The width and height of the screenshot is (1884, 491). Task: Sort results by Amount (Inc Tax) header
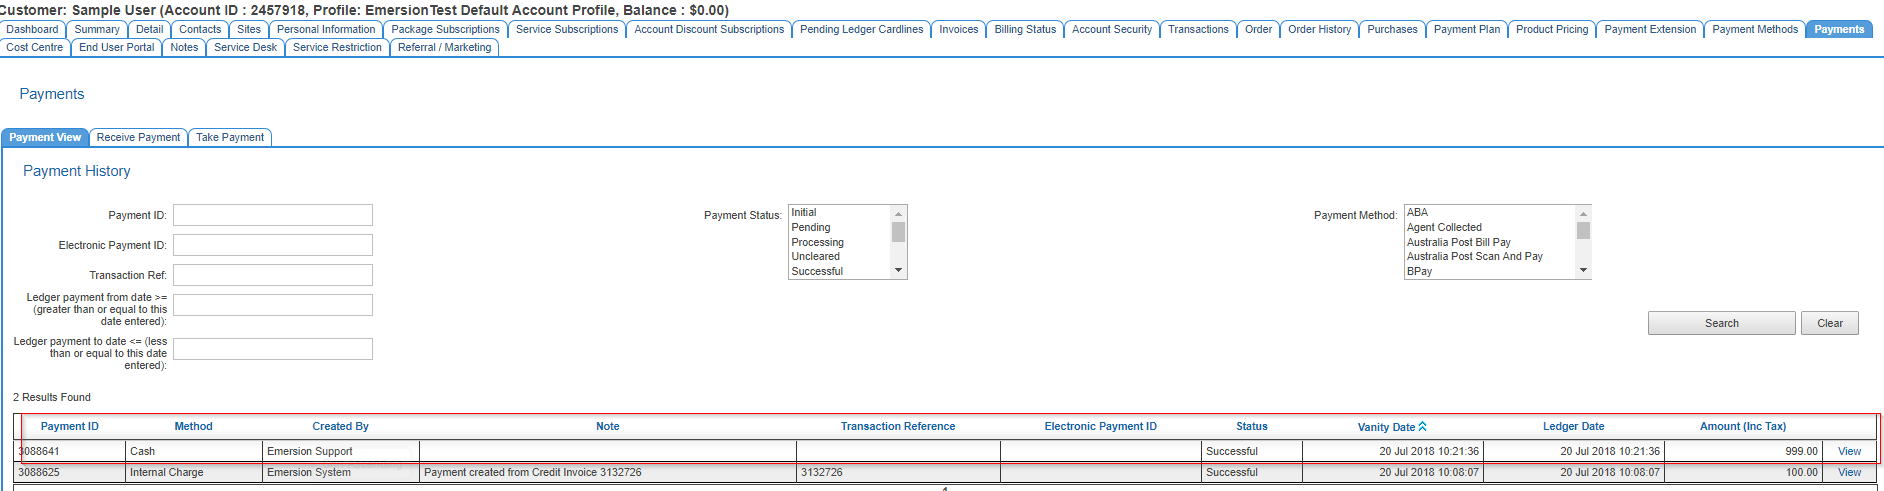1742,427
